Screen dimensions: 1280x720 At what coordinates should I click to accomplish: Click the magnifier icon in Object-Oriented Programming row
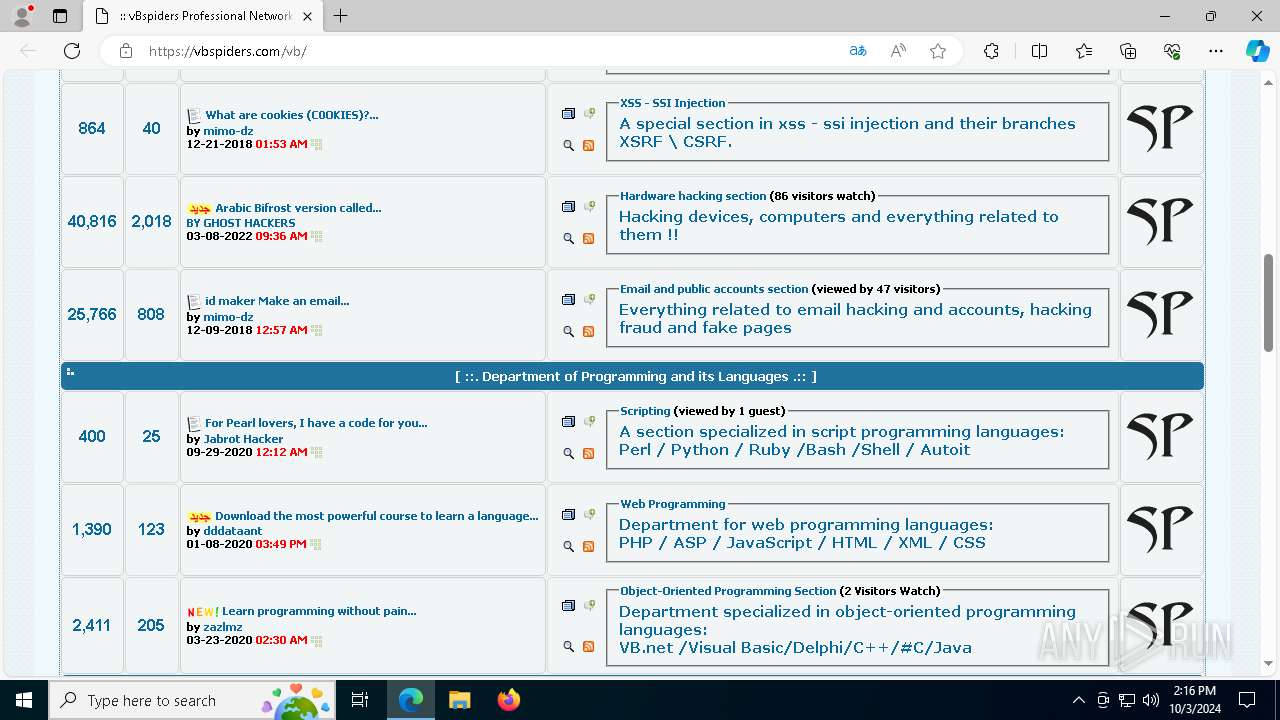[568, 647]
